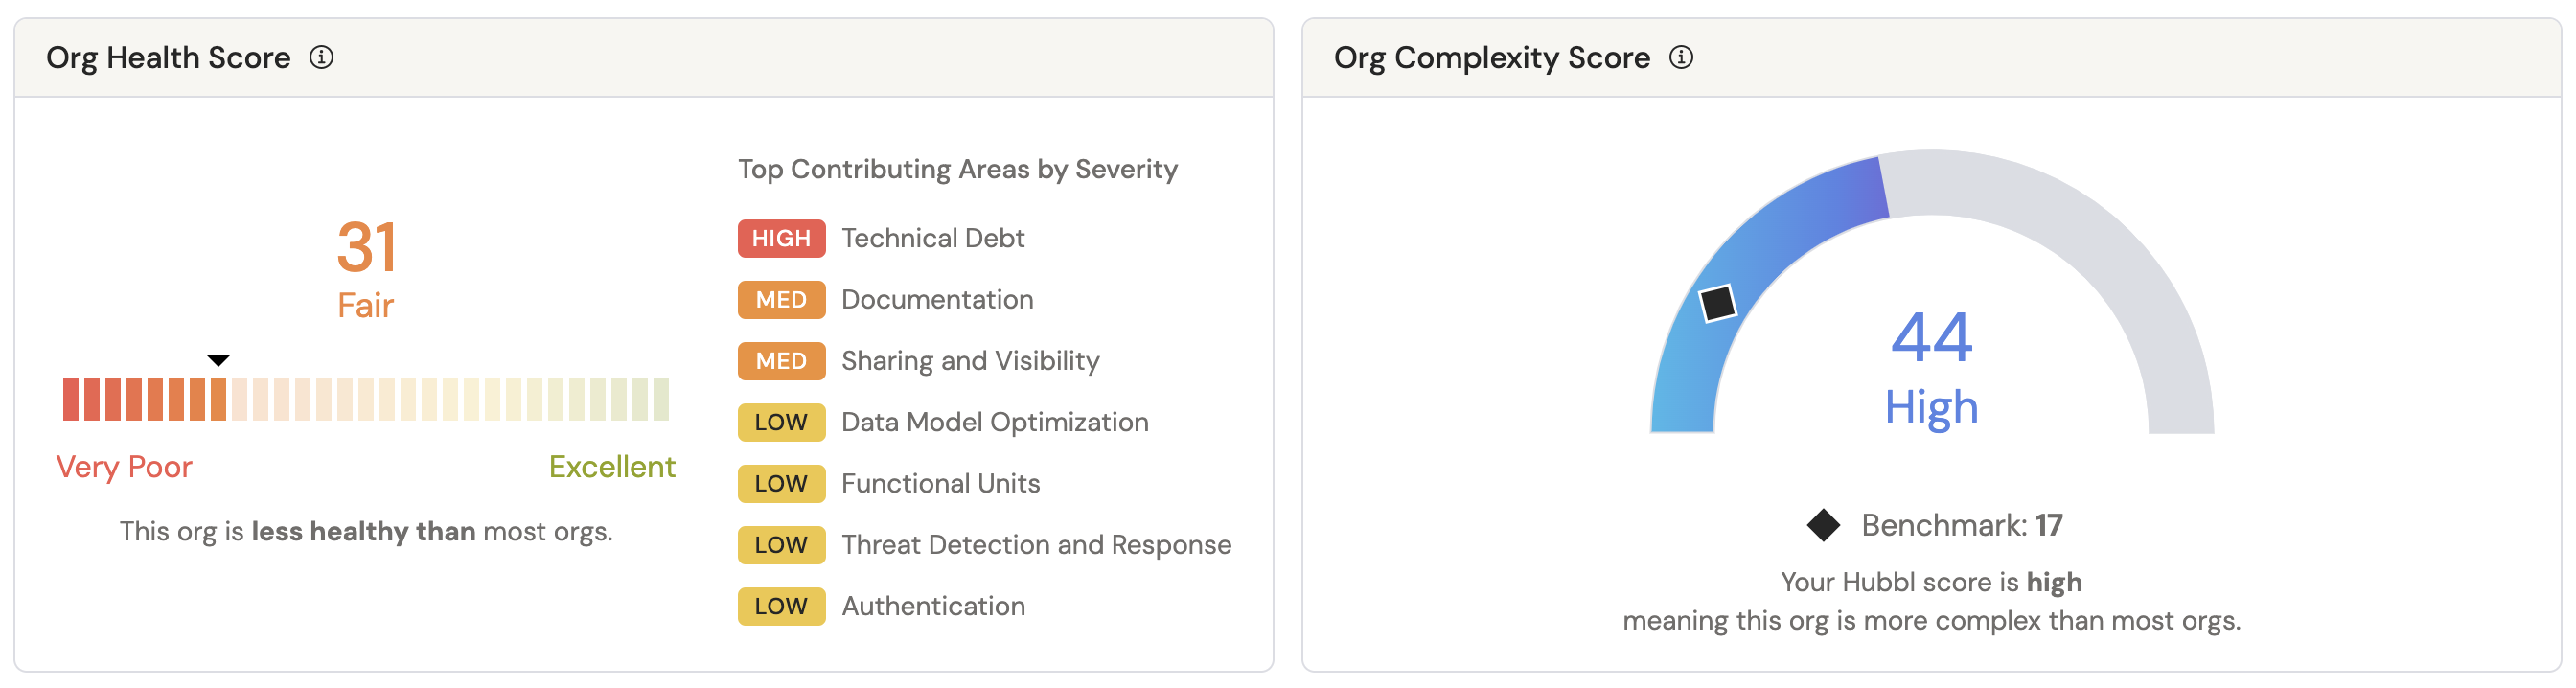Click the Very Poor scale label
This screenshot has height=688, width=2576.
pos(124,468)
